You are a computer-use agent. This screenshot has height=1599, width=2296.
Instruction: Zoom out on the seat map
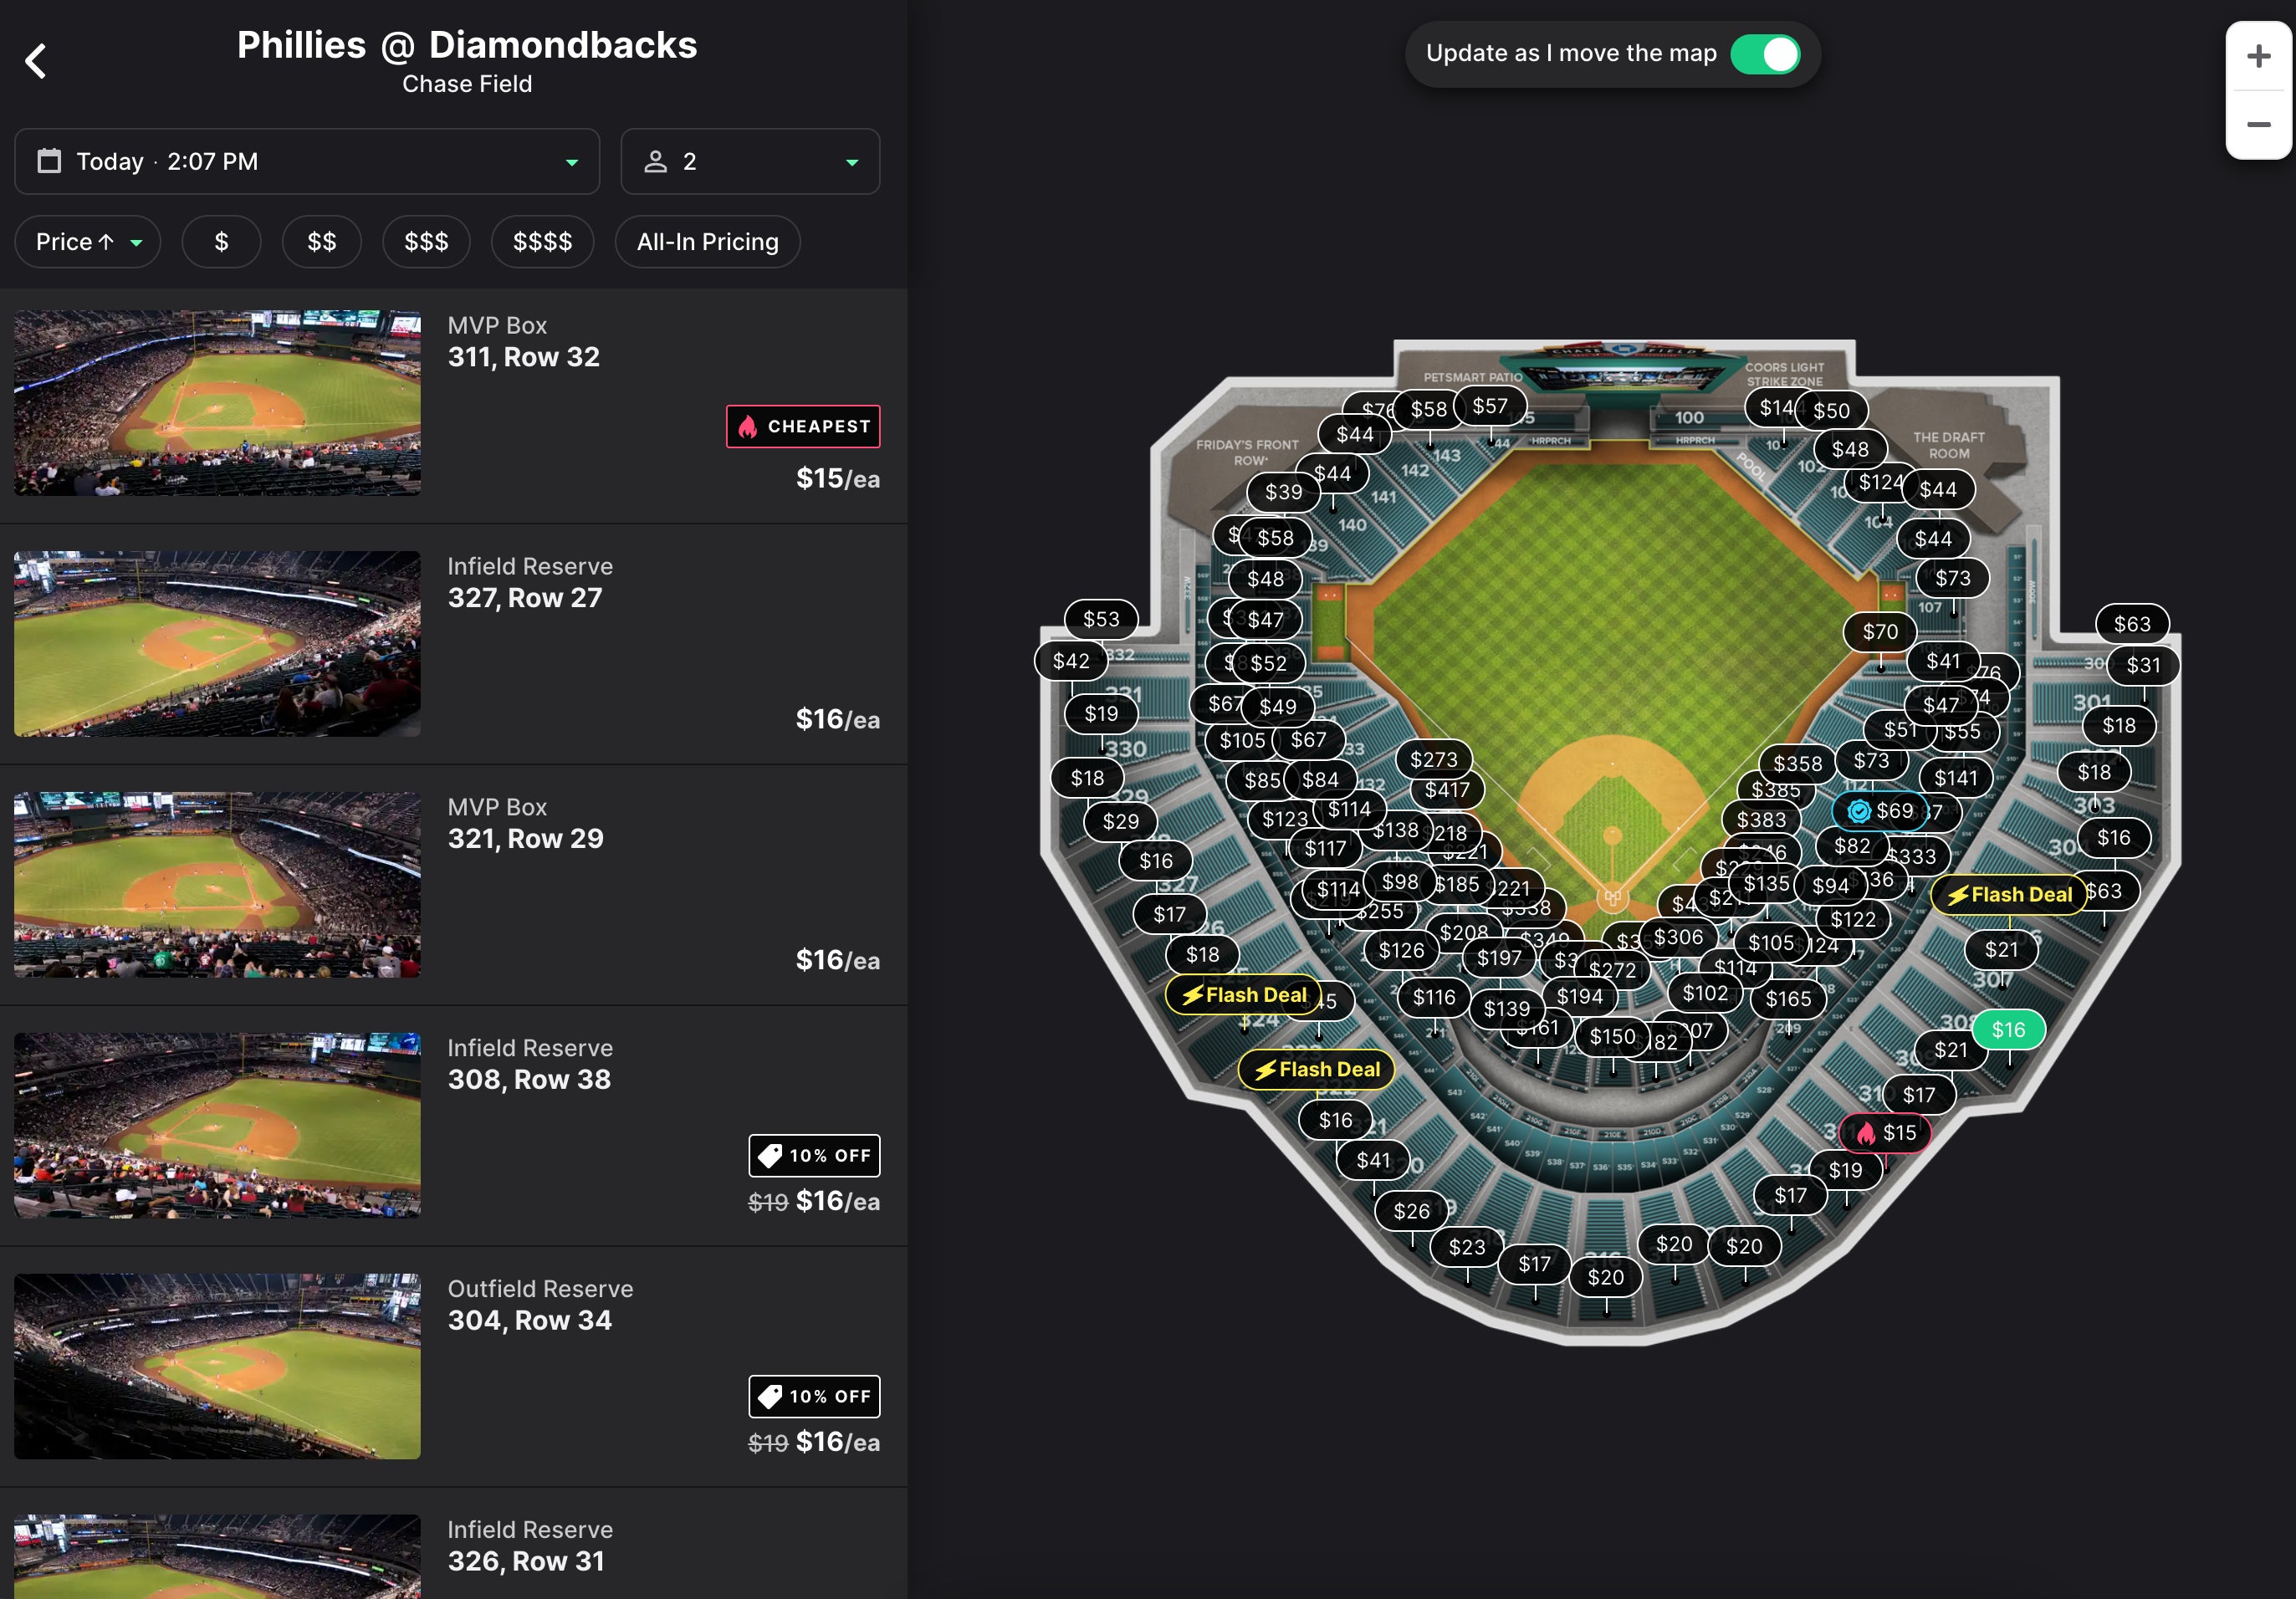click(2258, 125)
